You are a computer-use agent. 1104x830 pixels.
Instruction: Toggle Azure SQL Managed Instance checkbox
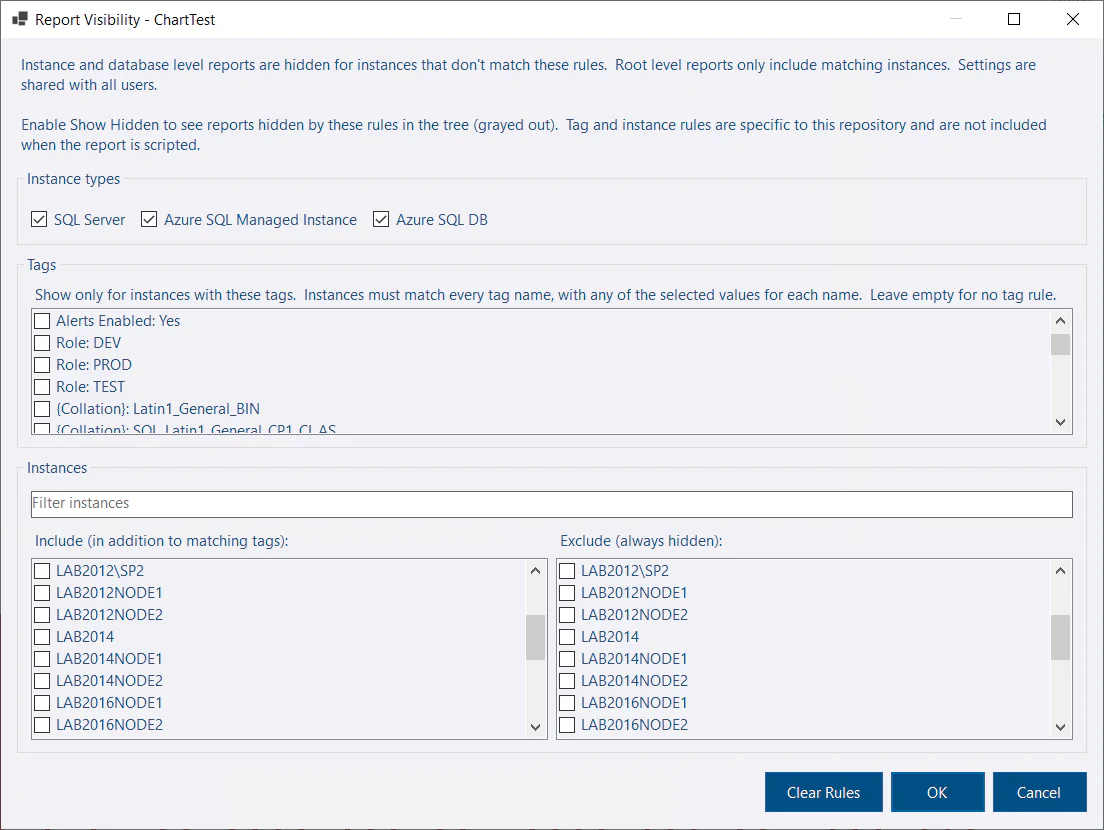coord(149,220)
